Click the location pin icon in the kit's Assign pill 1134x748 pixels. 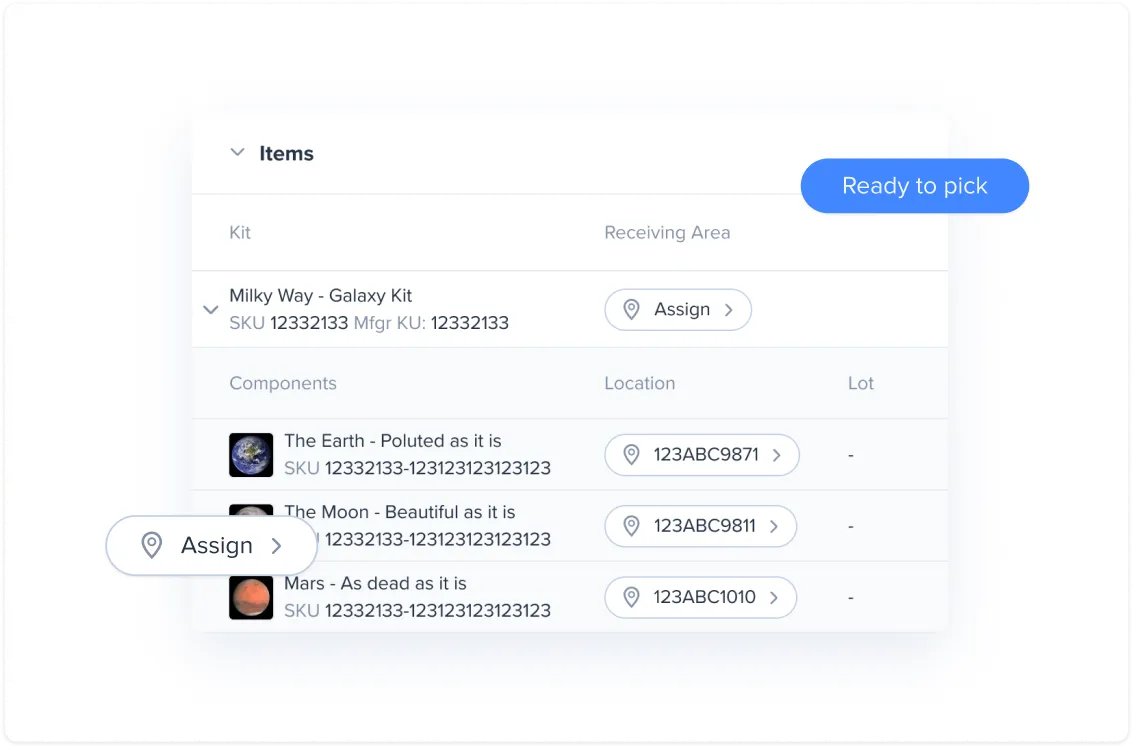(x=631, y=310)
